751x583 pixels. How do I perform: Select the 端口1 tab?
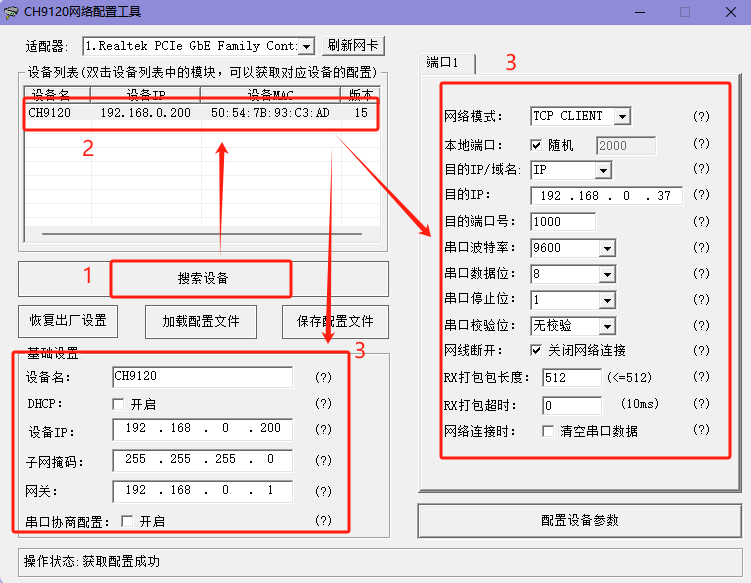(446, 63)
